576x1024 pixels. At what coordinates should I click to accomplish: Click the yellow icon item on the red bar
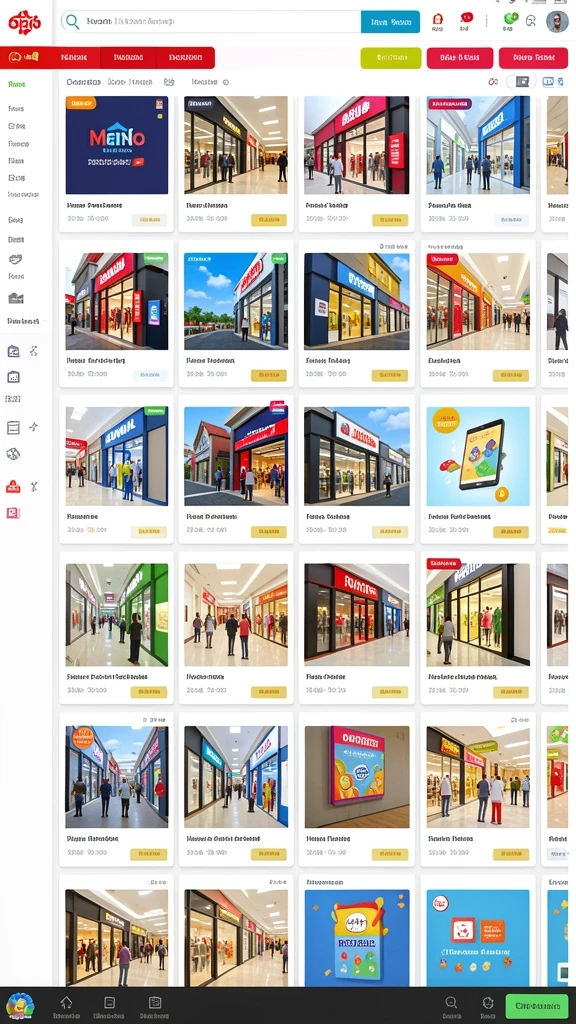point(24,57)
